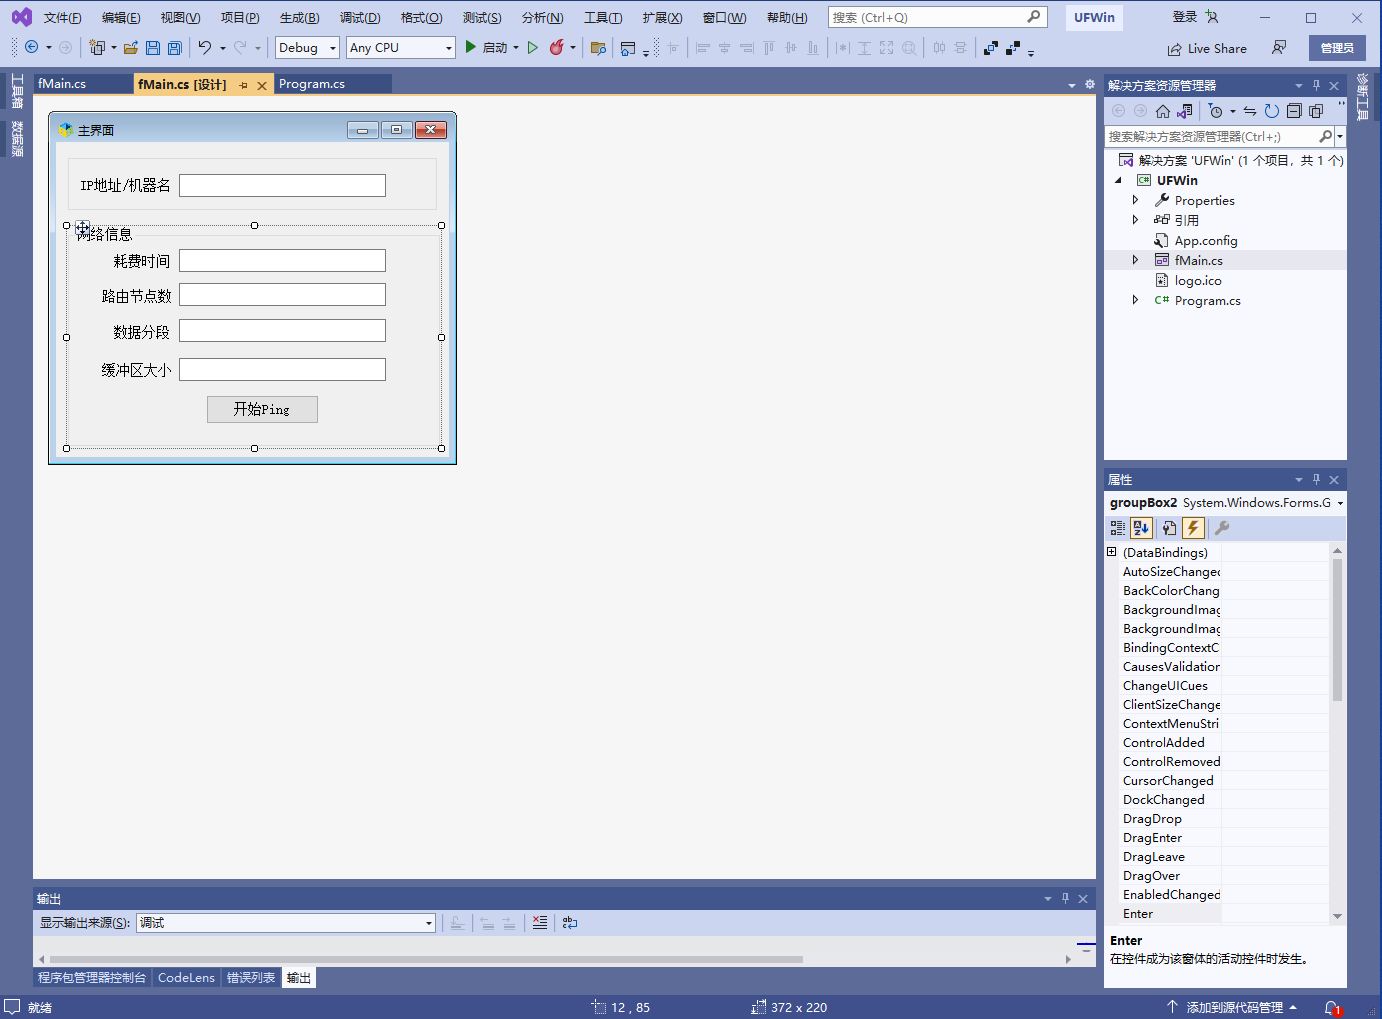Toggle Properties view button in Properties panel

click(x=1169, y=528)
